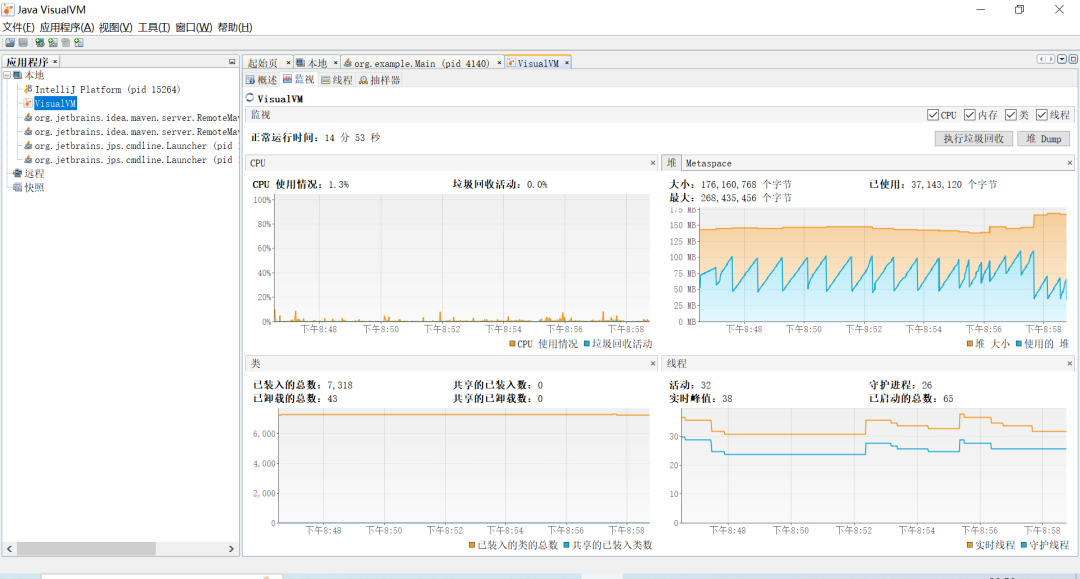Screen dimensions: 1080x579
Task: Uncheck the CPU checkbox
Action: (x=933, y=115)
